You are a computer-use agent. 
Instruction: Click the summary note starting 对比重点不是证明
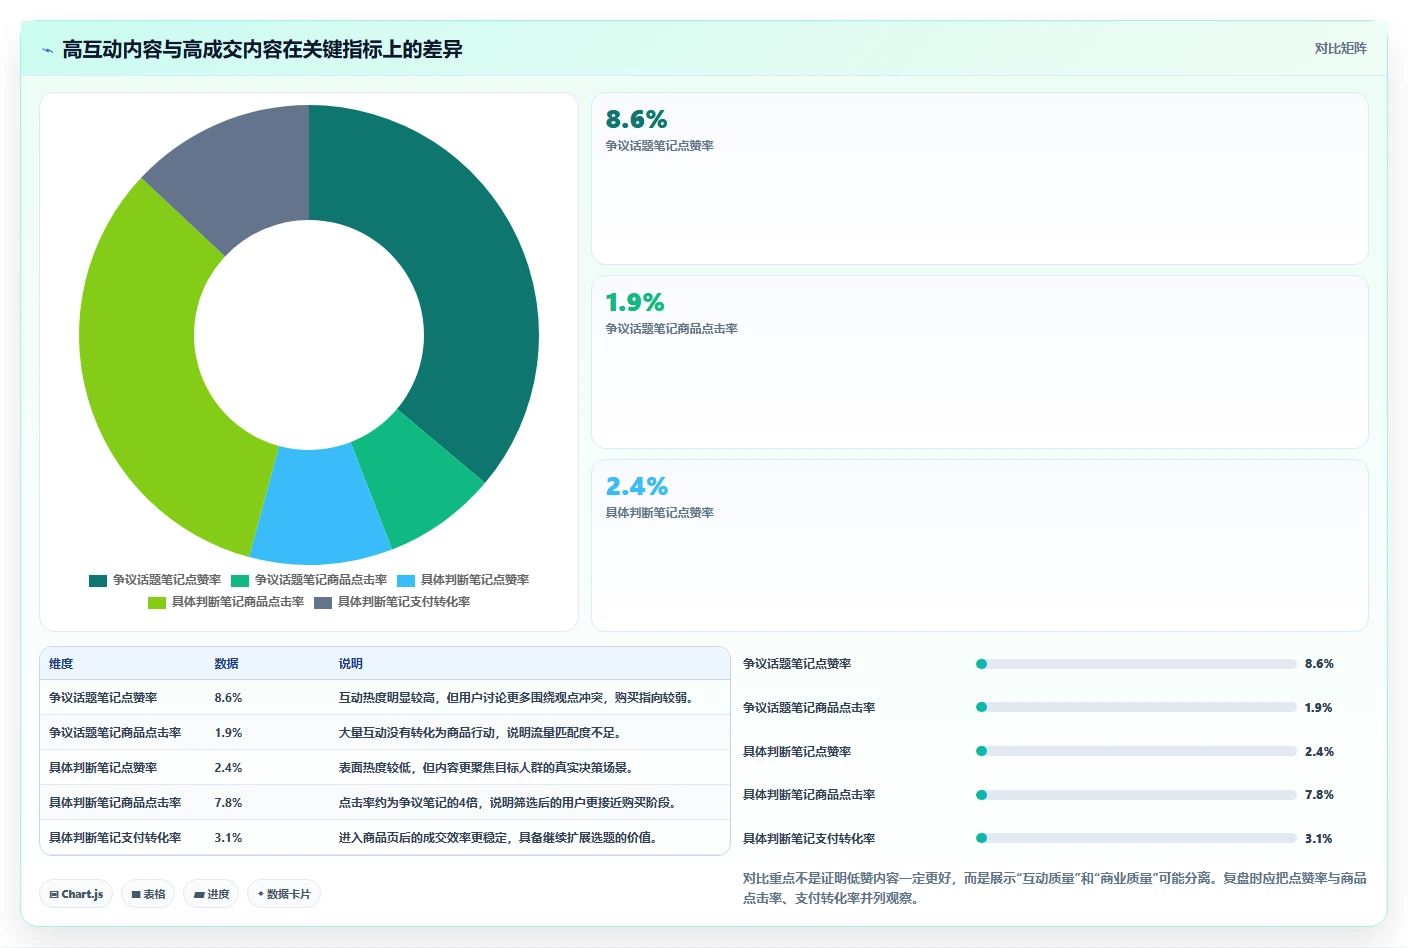point(1054,888)
